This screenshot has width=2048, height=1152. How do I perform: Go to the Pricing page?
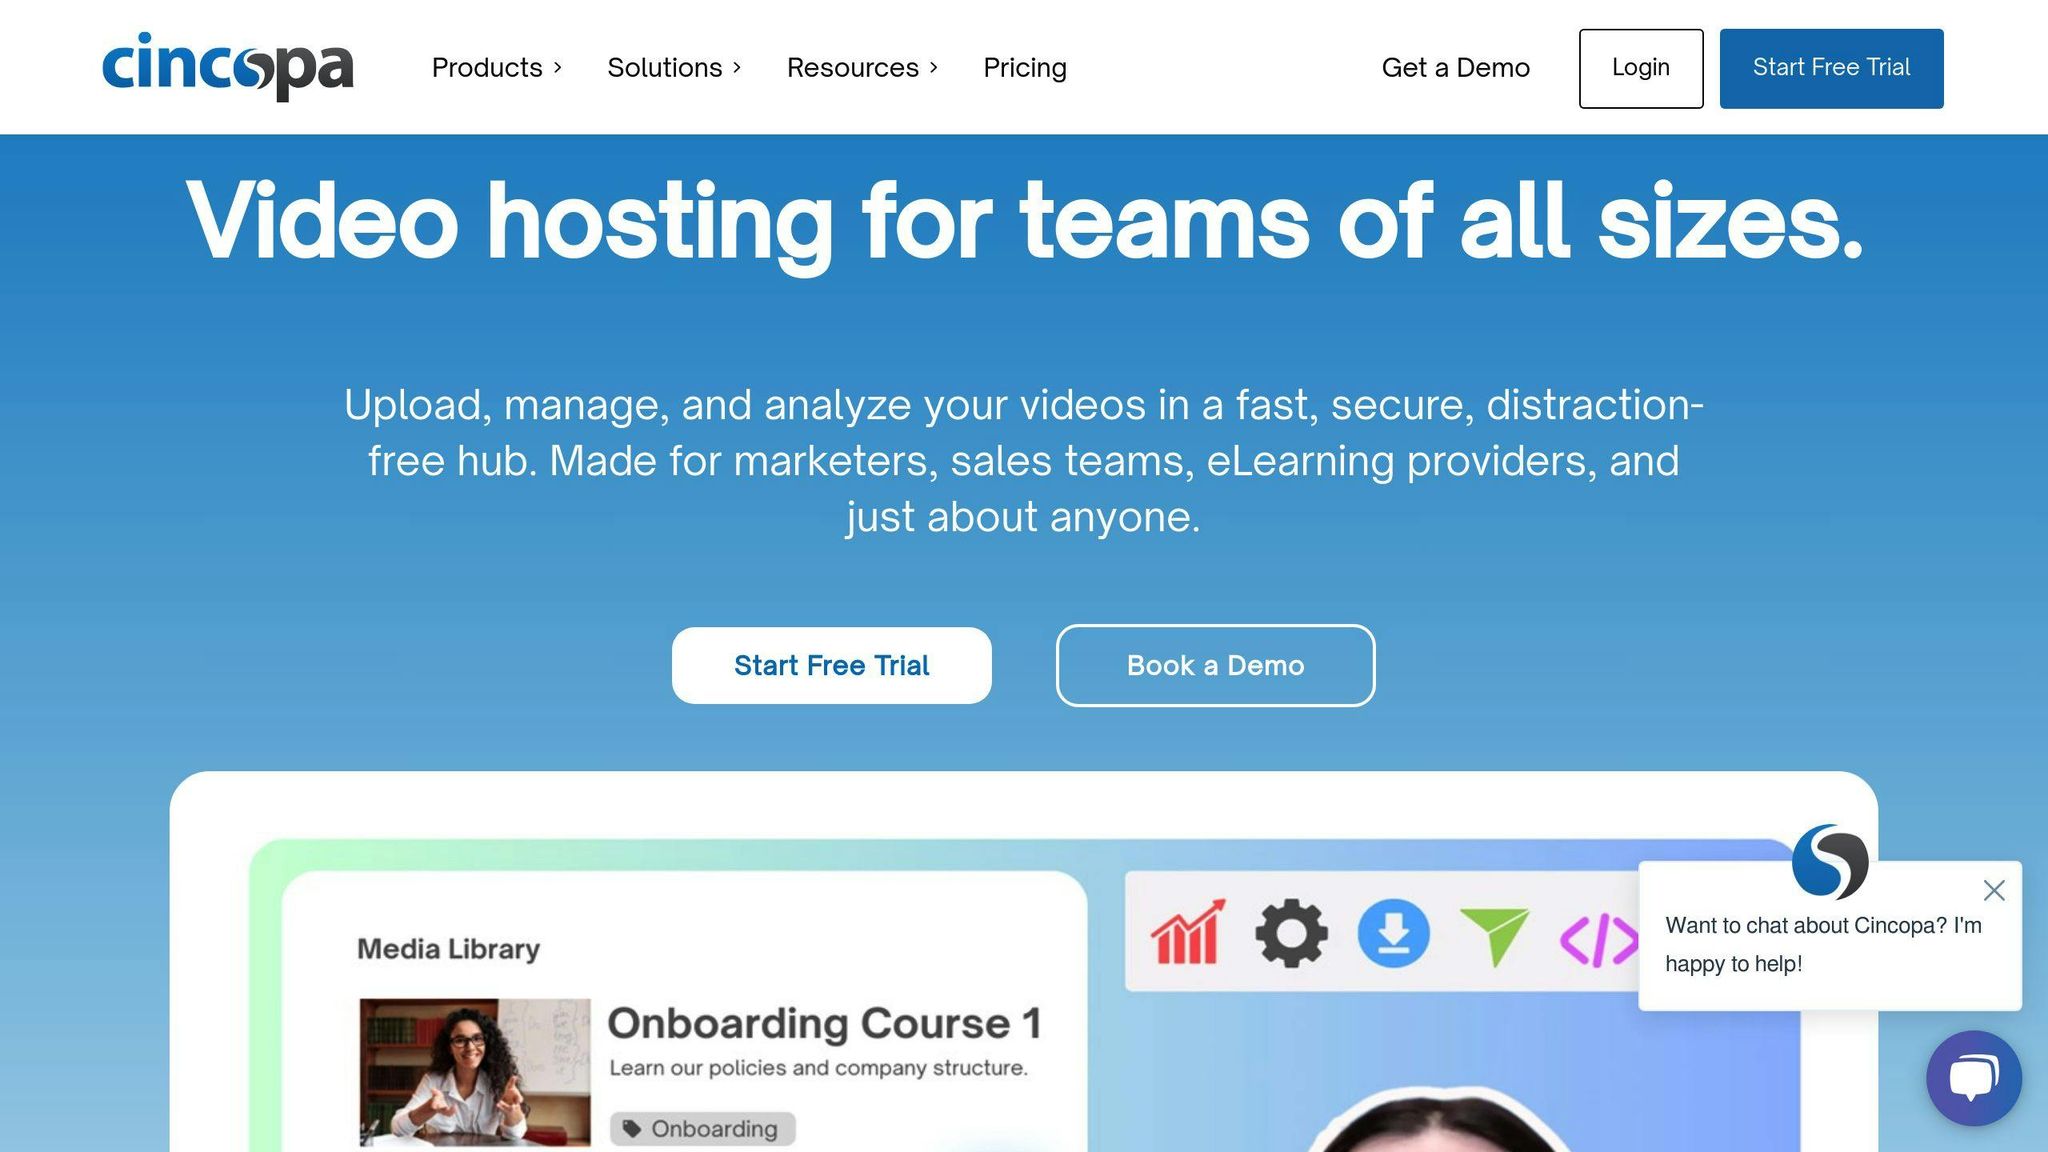1025,67
